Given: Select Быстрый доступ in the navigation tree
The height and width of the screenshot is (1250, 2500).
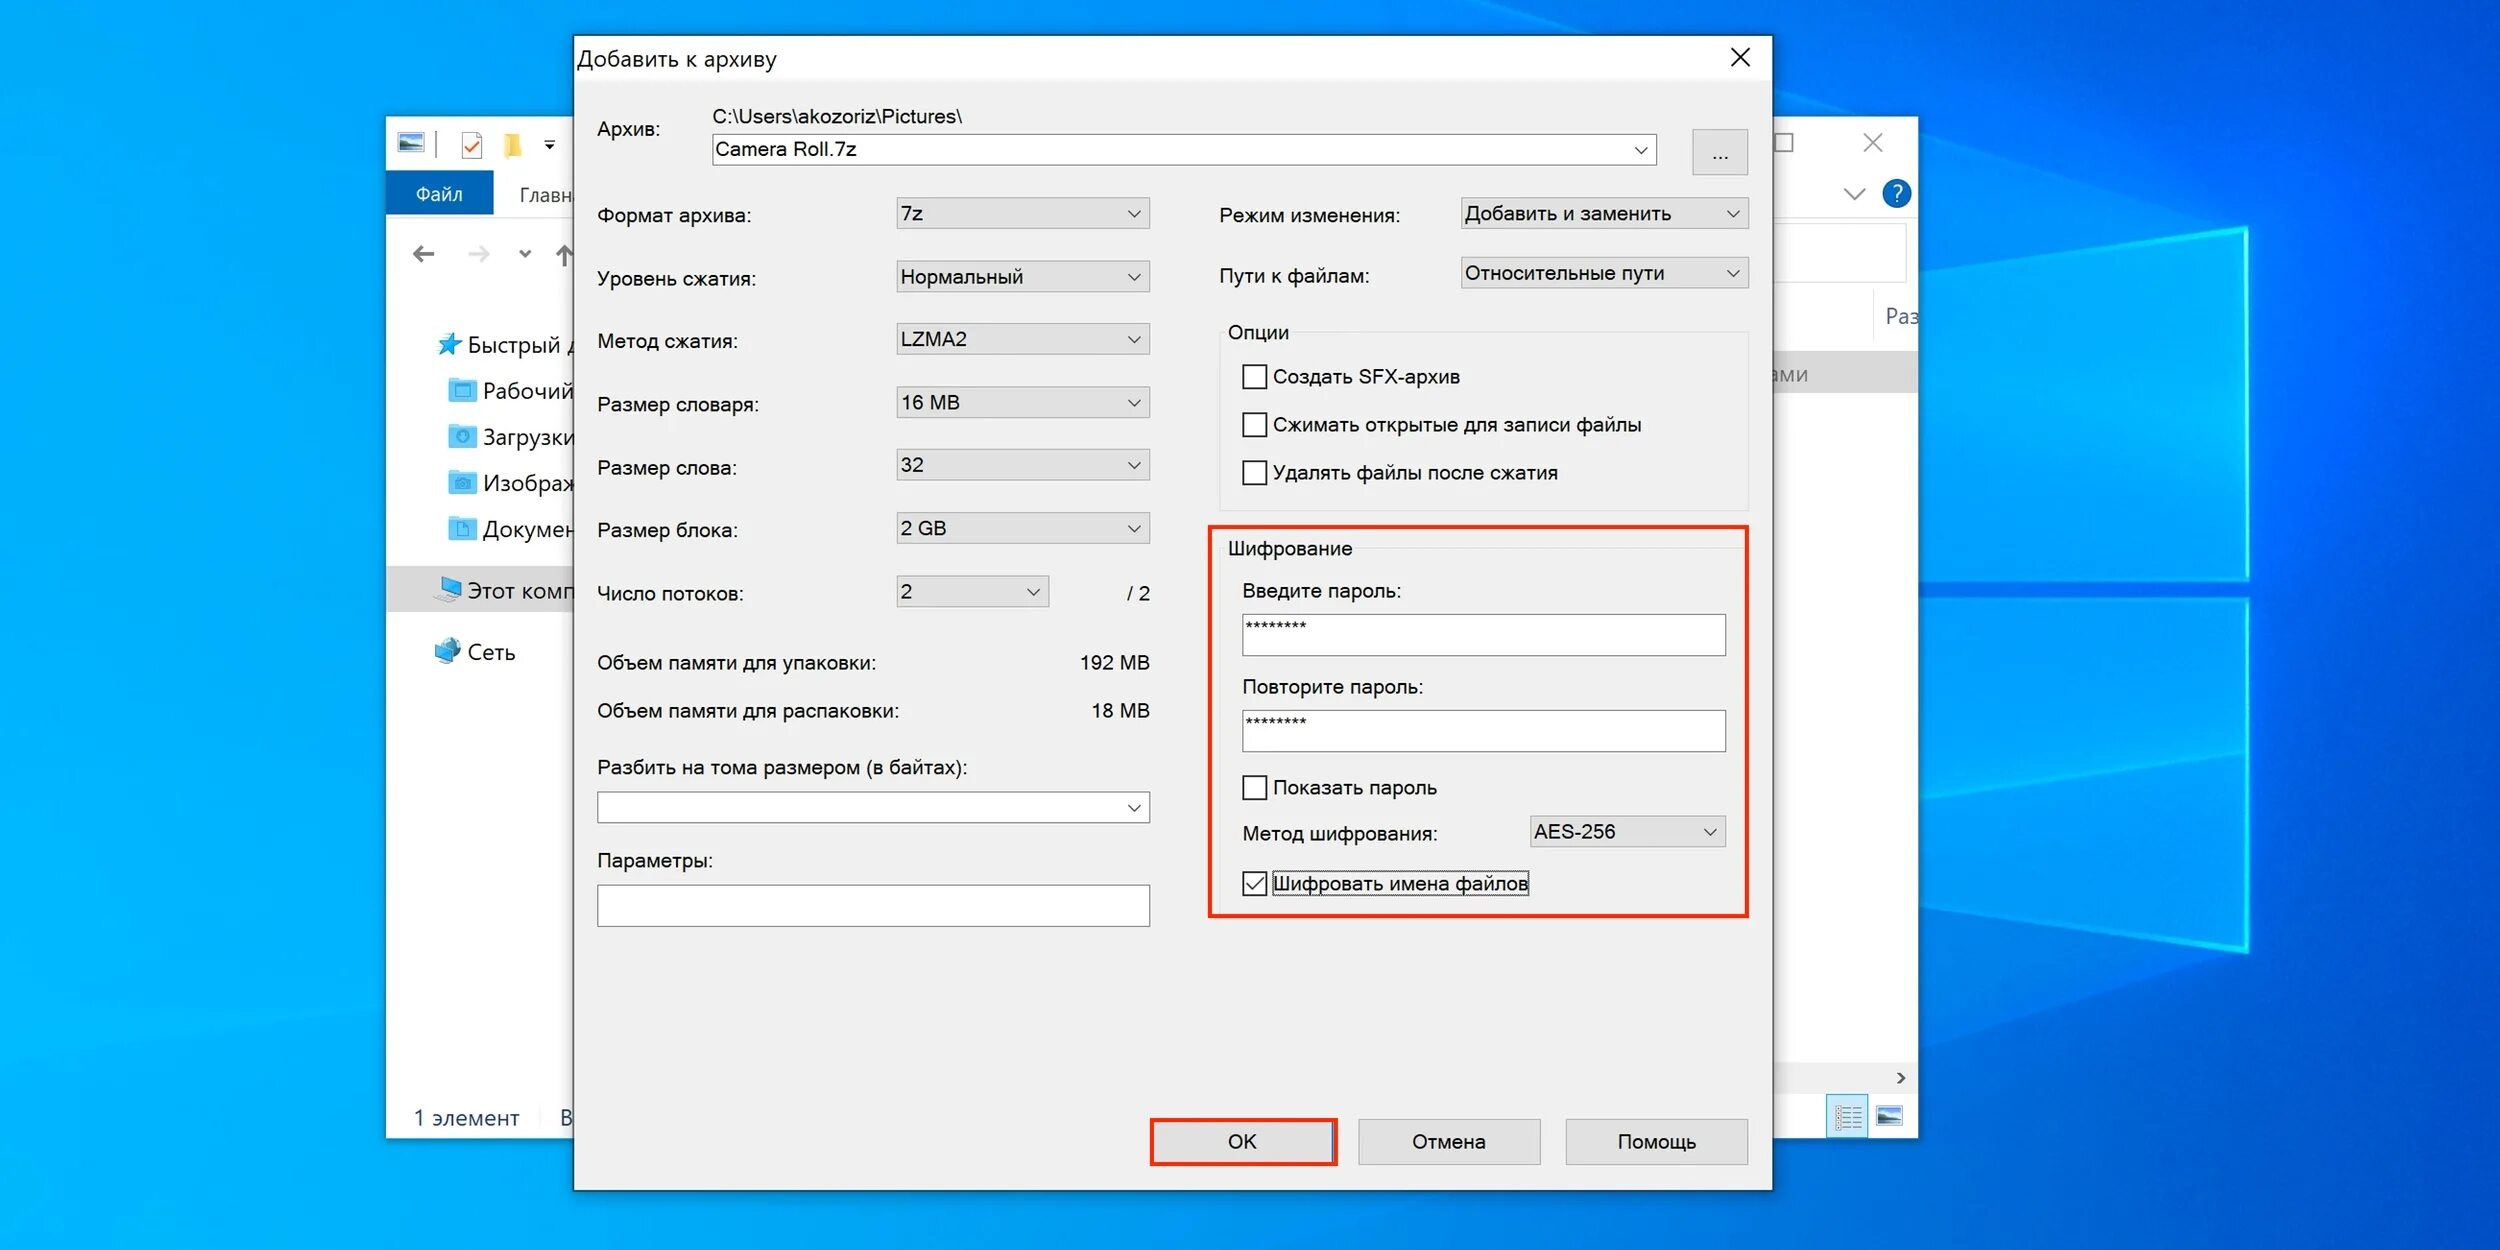Looking at the screenshot, I should pyautogui.click(x=505, y=345).
